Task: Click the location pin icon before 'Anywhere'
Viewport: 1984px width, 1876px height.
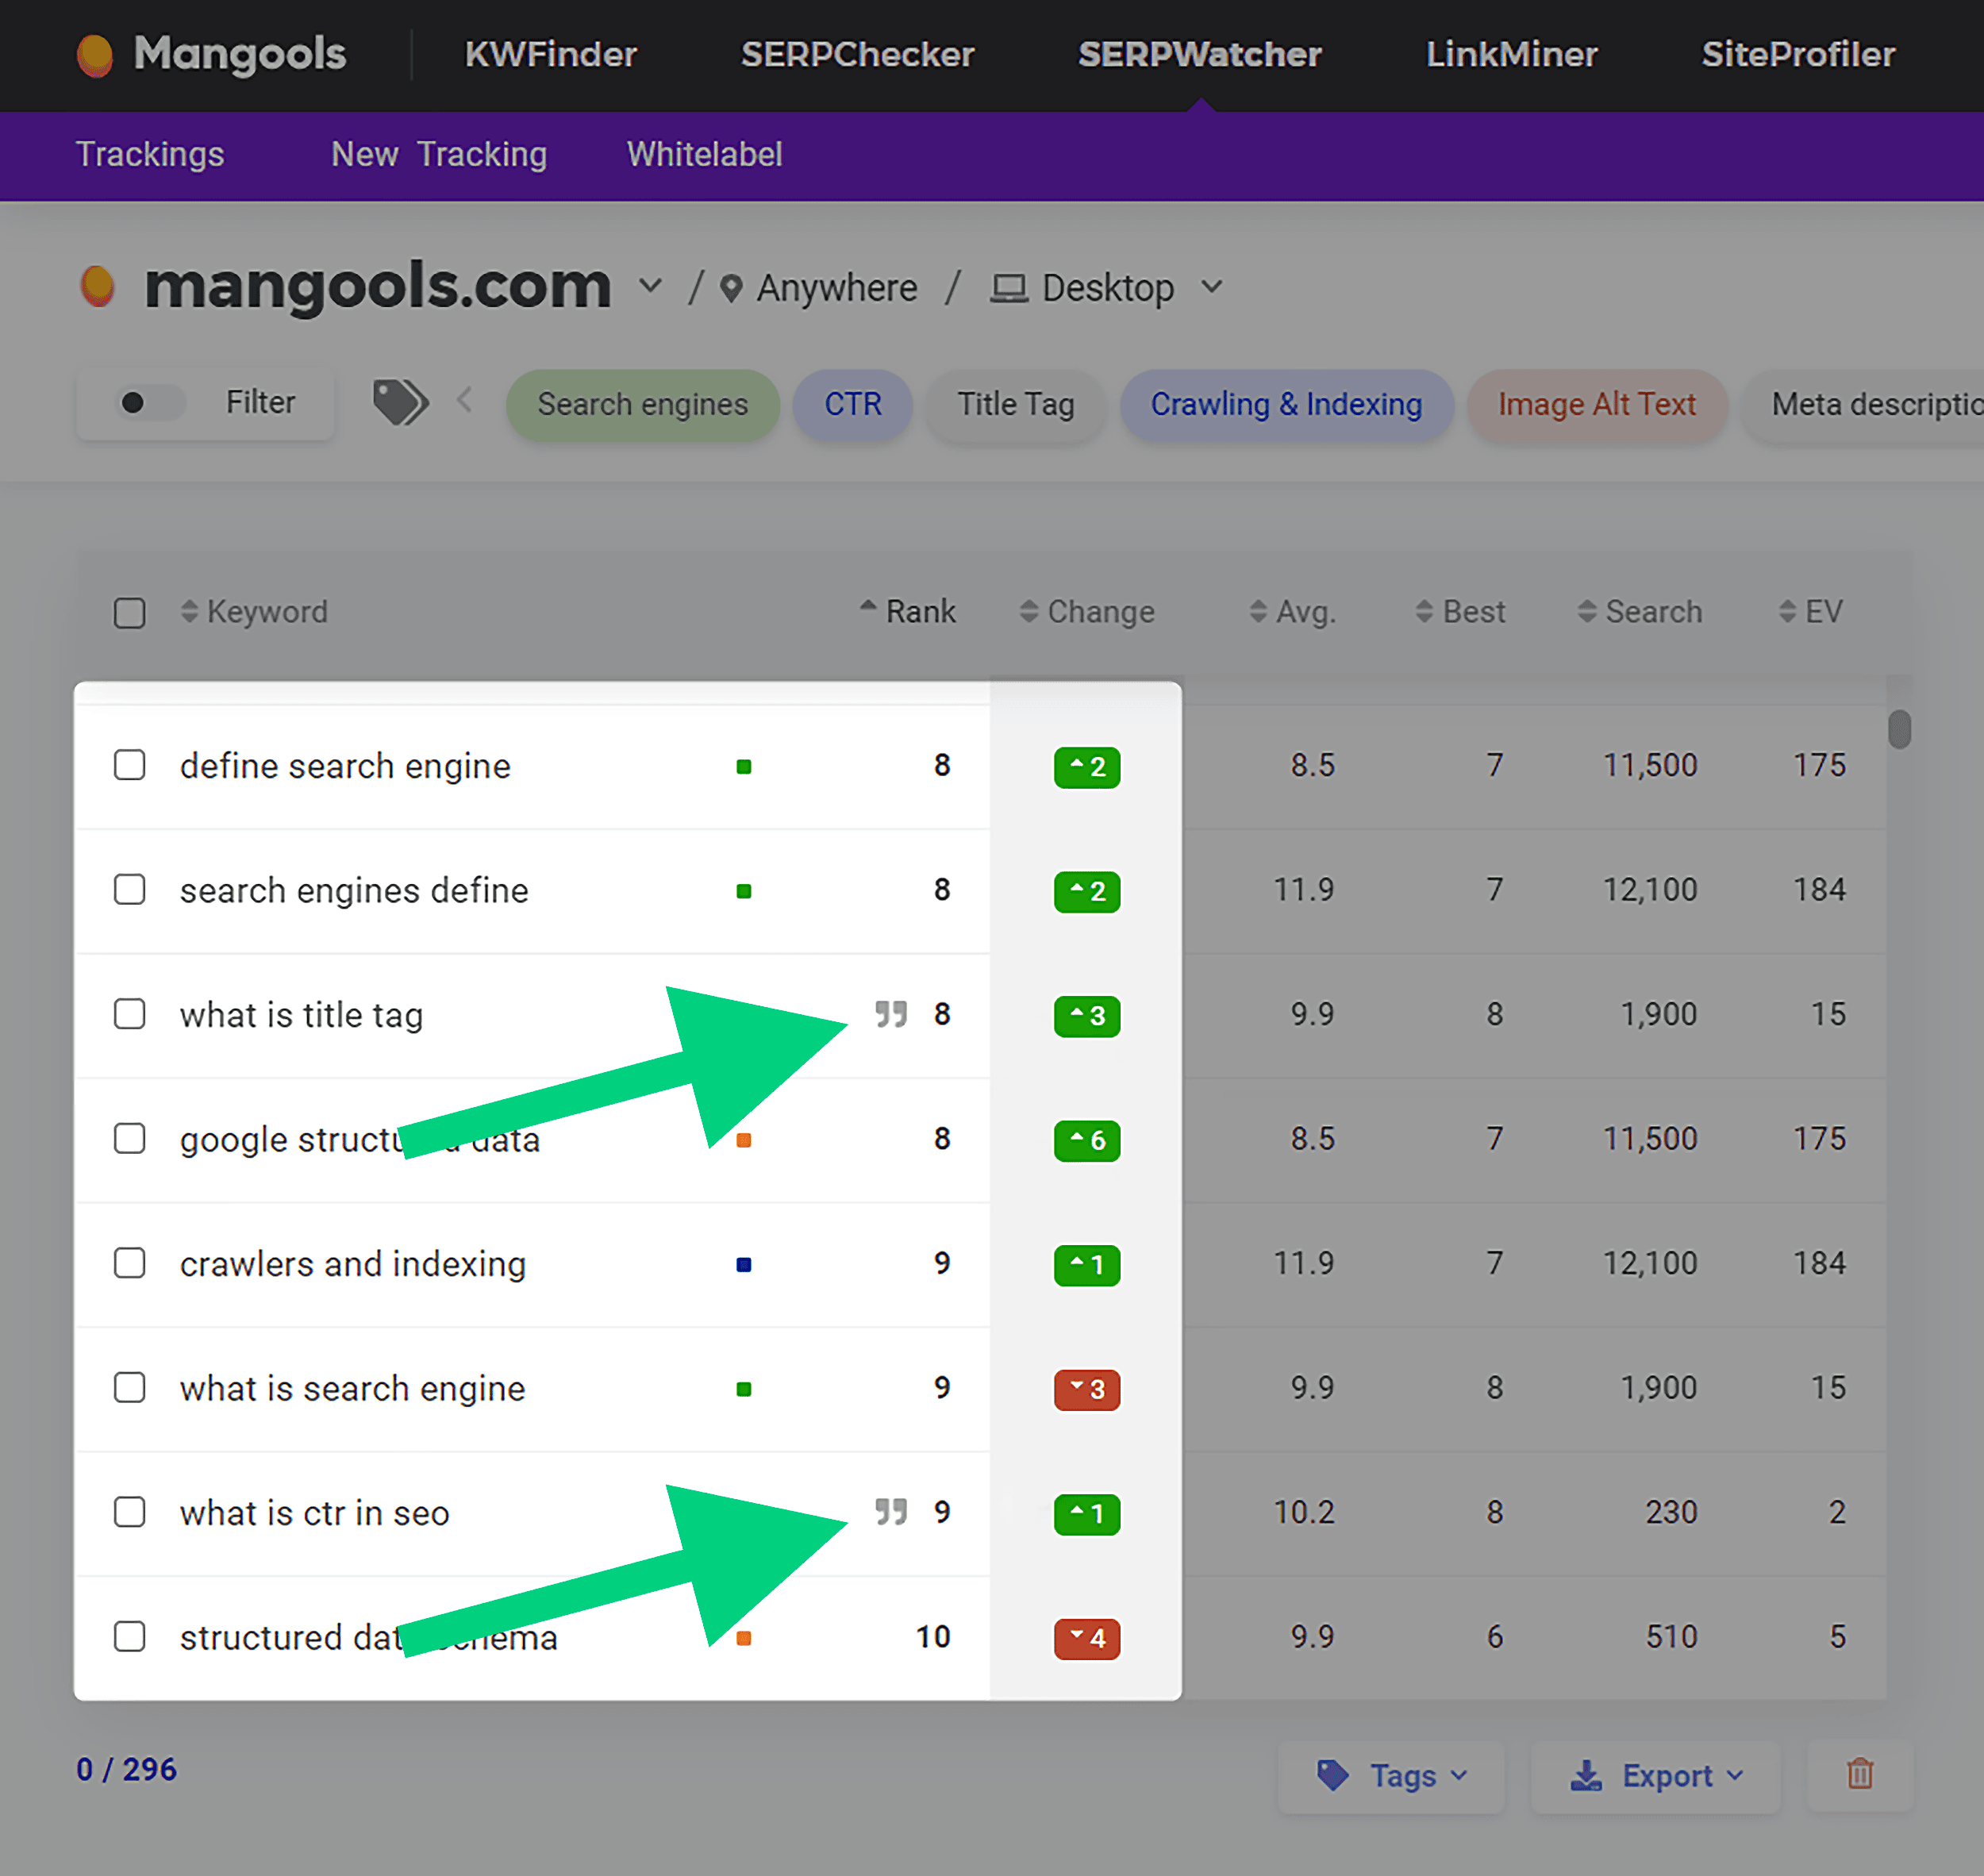Action: tap(733, 287)
